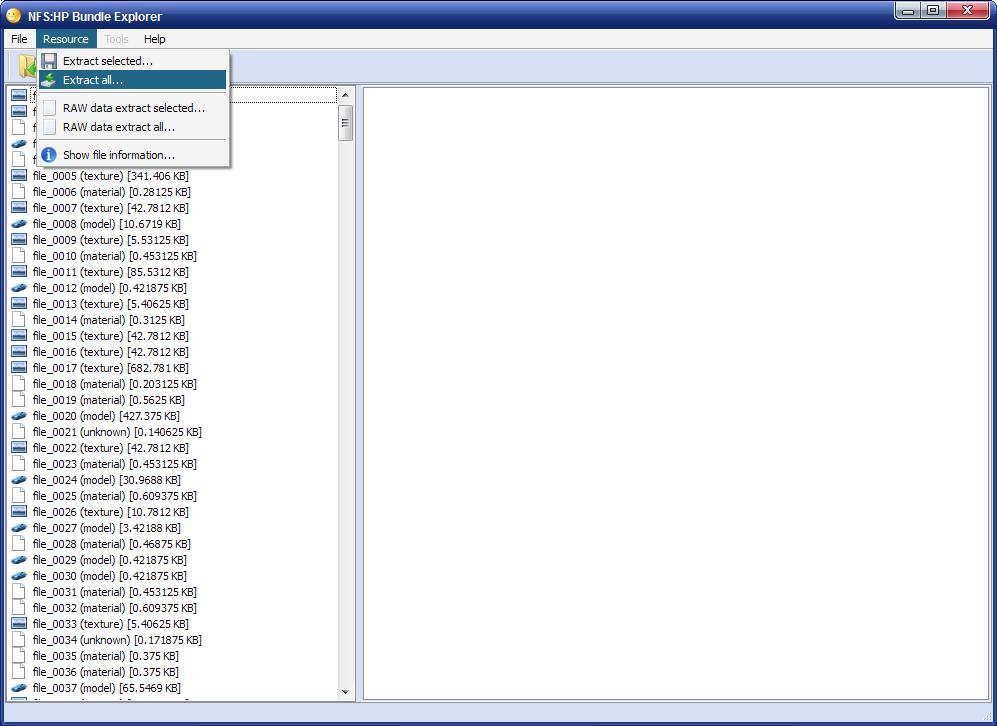The image size is (997, 726).
Task: Open the Help menu
Action: 155,39
